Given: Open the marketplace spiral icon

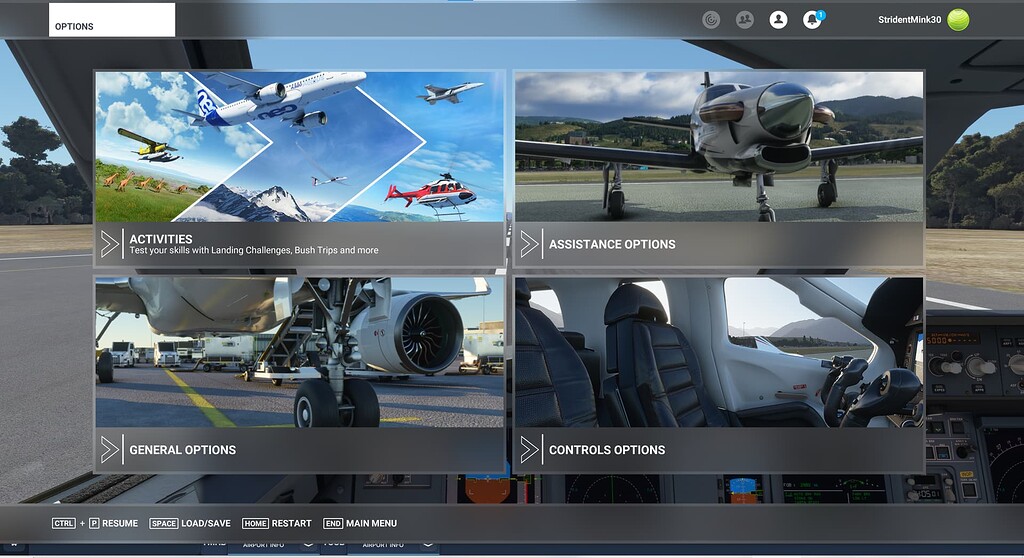Looking at the screenshot, I should [711, 20].
